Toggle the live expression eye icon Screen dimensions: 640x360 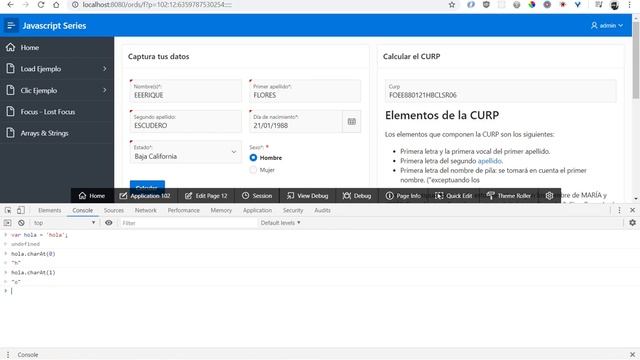click(109, 223)
